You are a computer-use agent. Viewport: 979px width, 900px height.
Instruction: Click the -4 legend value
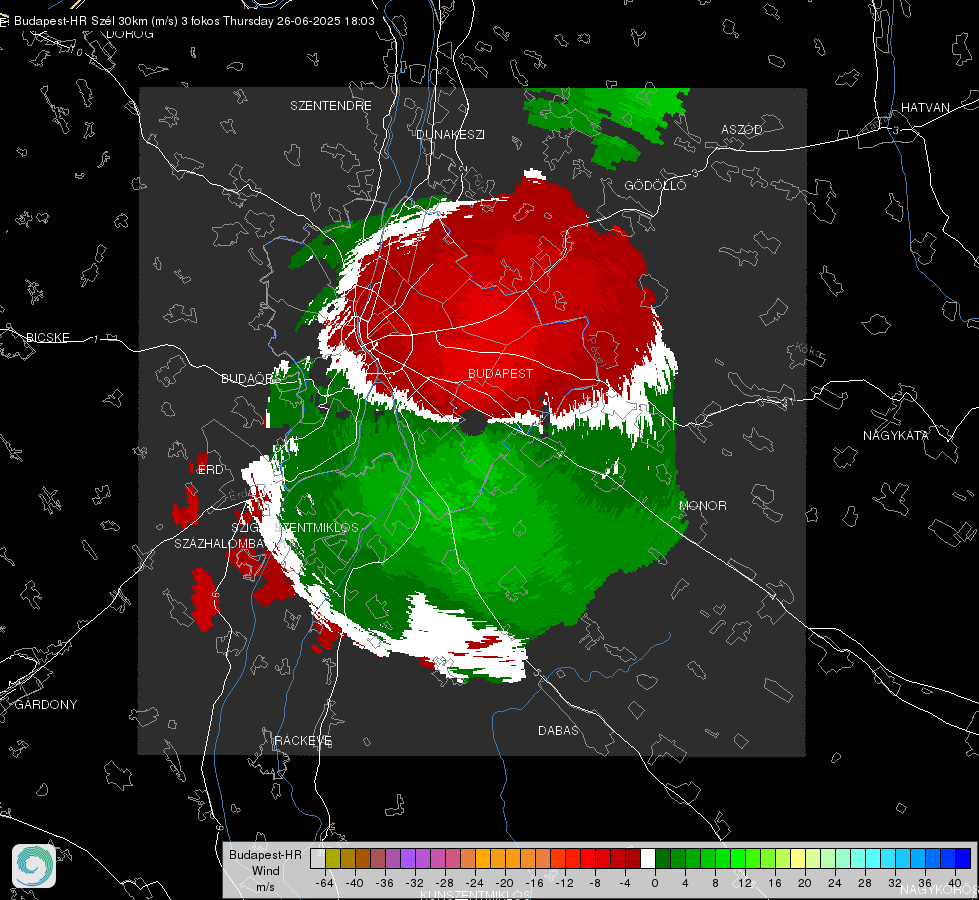point(625,883)
